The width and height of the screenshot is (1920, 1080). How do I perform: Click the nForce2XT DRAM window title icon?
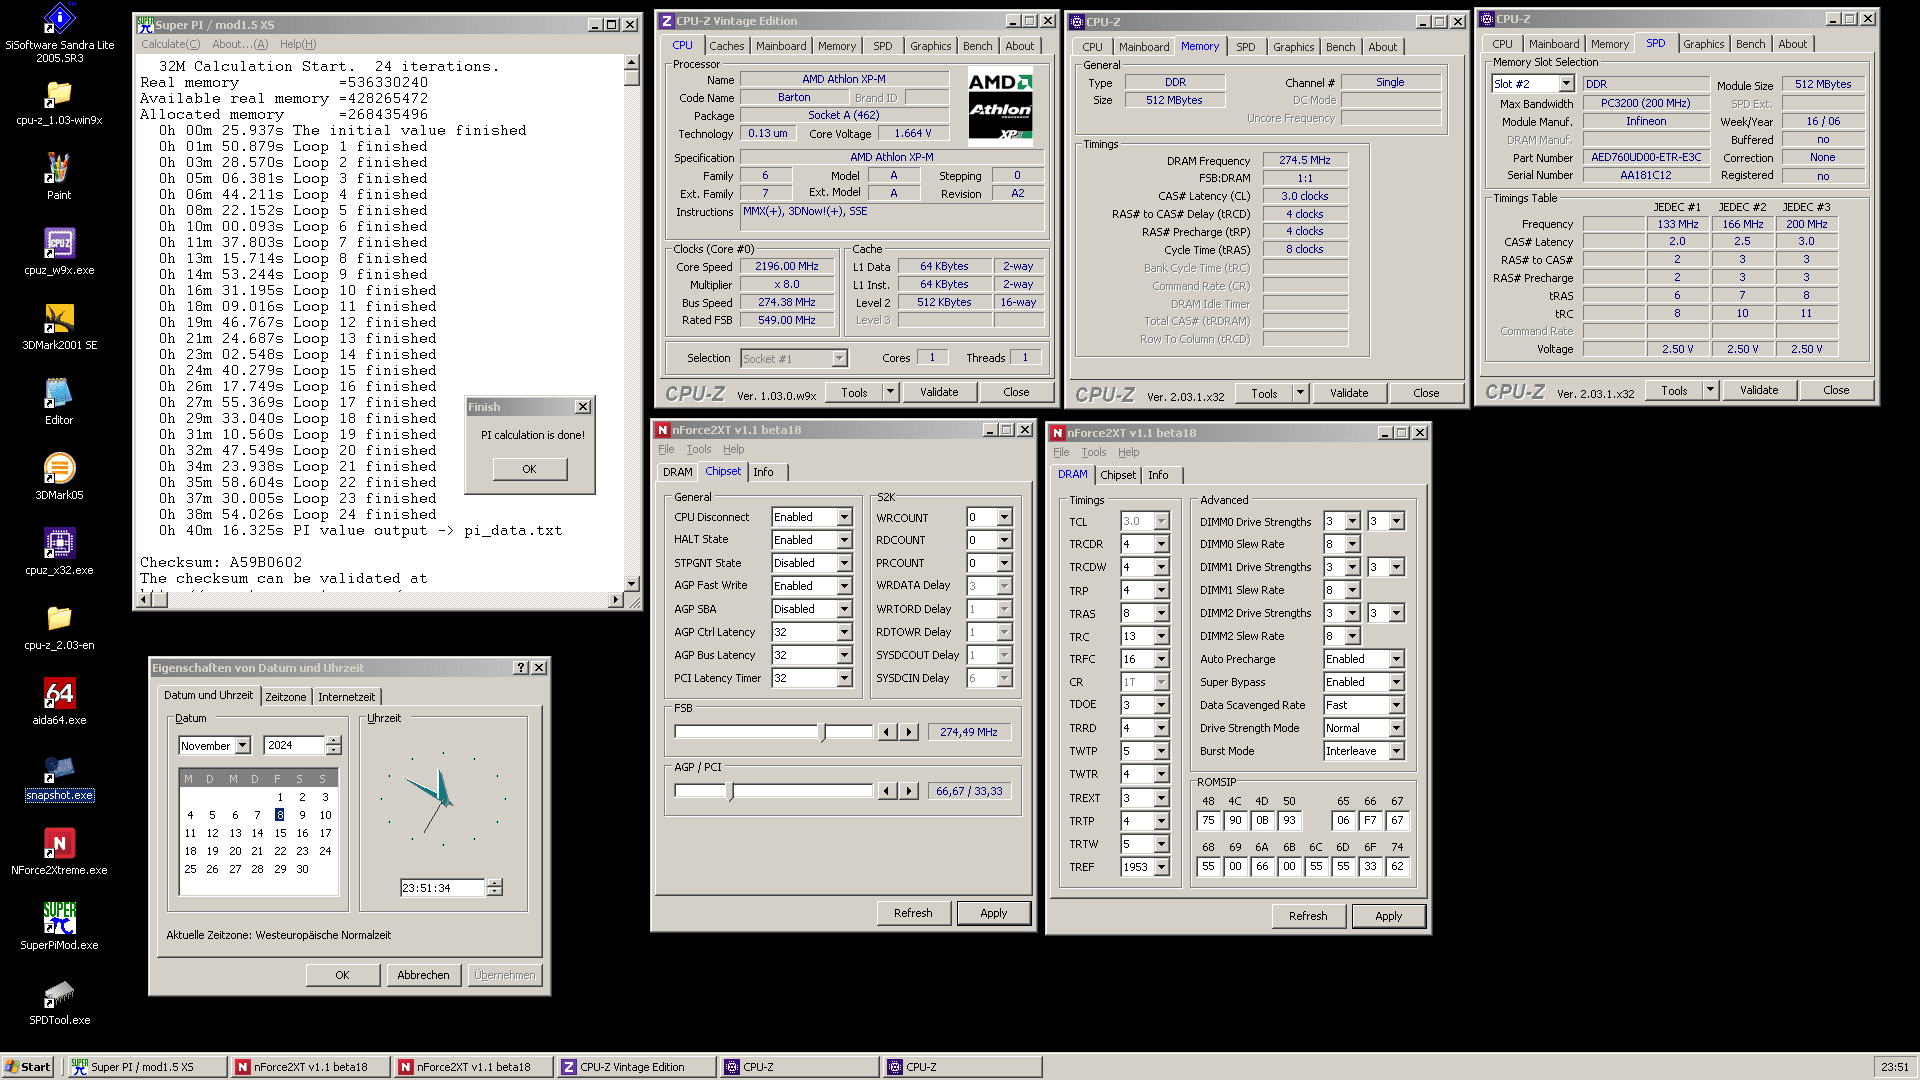coord(1057,433)
